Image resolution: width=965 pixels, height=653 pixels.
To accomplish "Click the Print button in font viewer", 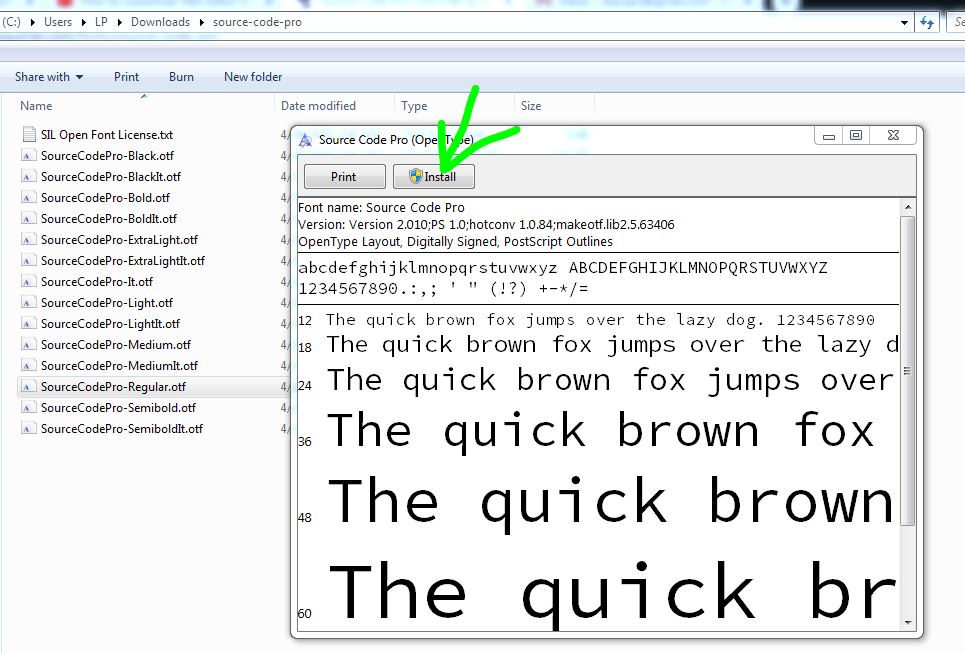I will point(345,177).
